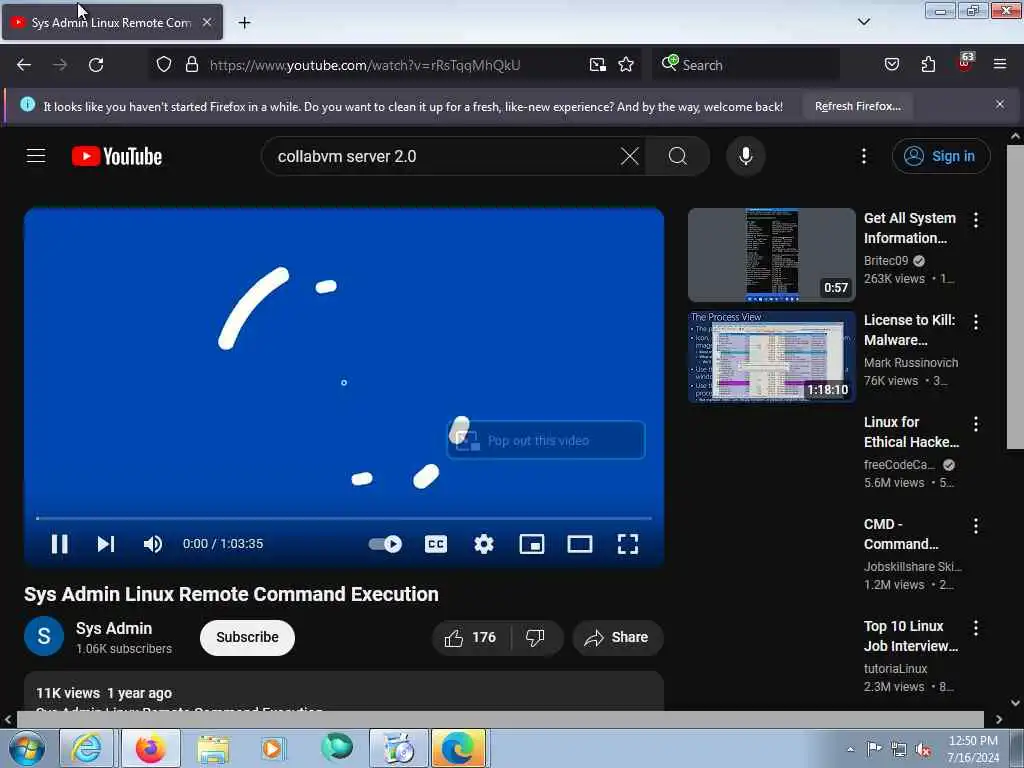This screenshot has height=768, width=1024.
Task: Bookmark this page star
Action: 626,65
